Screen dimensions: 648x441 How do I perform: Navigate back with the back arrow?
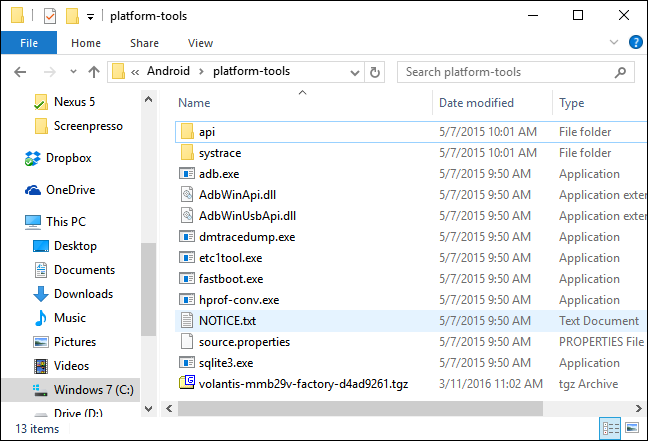(x=19, y=72)
